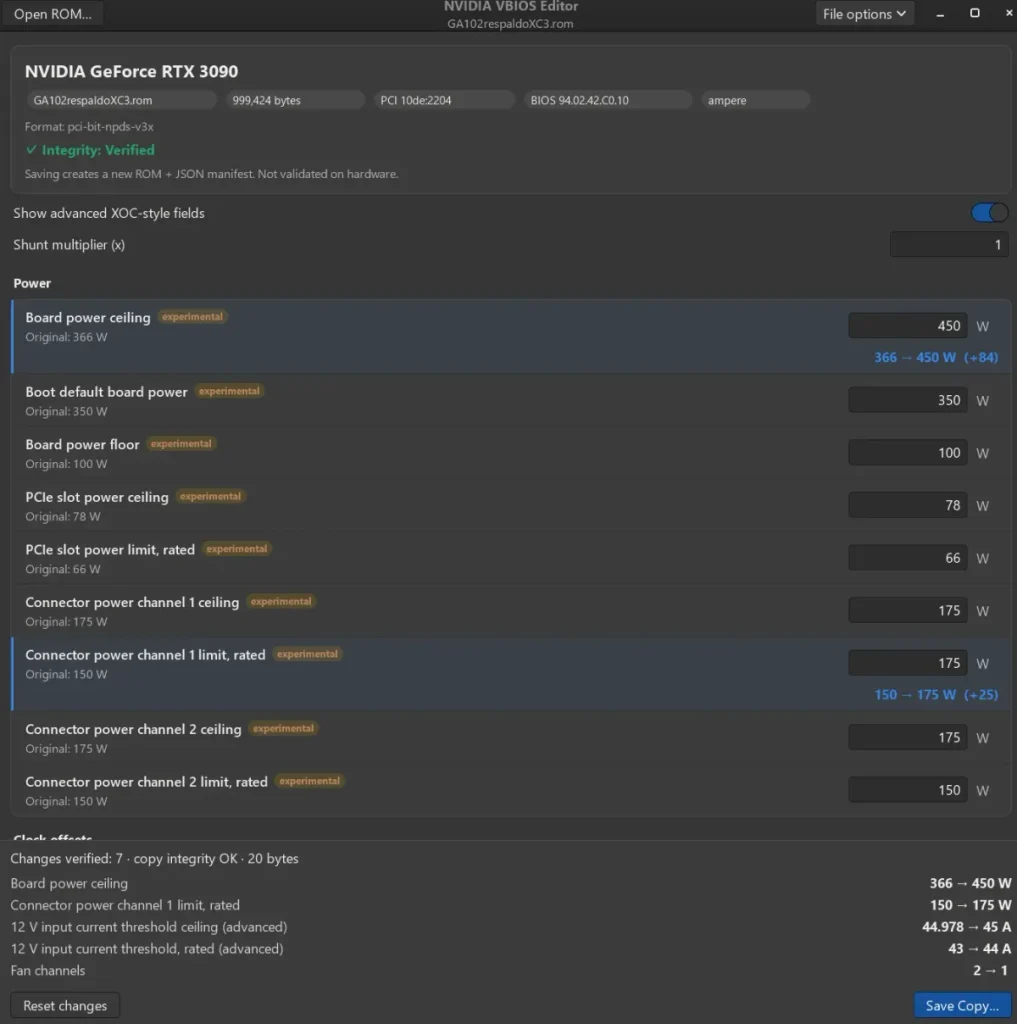Select the ampere architecture chip

[x=756, y=100]
